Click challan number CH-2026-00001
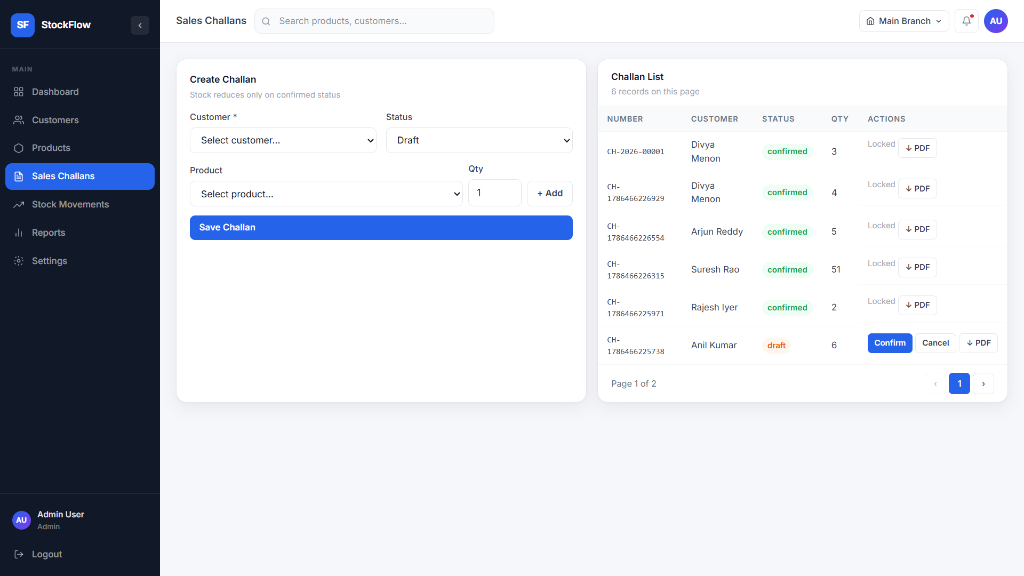The image size is (1024, 576). point(635,152)
